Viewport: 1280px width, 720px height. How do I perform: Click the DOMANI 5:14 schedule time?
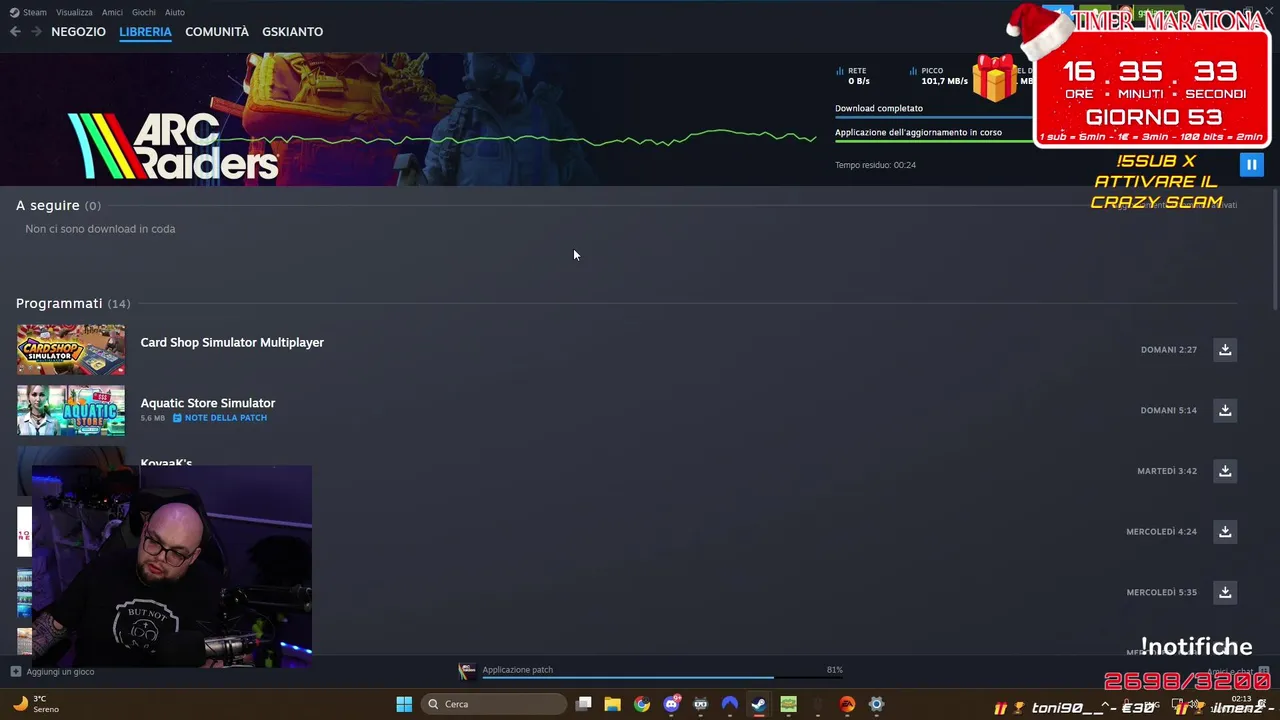[x=1169, y=410]
